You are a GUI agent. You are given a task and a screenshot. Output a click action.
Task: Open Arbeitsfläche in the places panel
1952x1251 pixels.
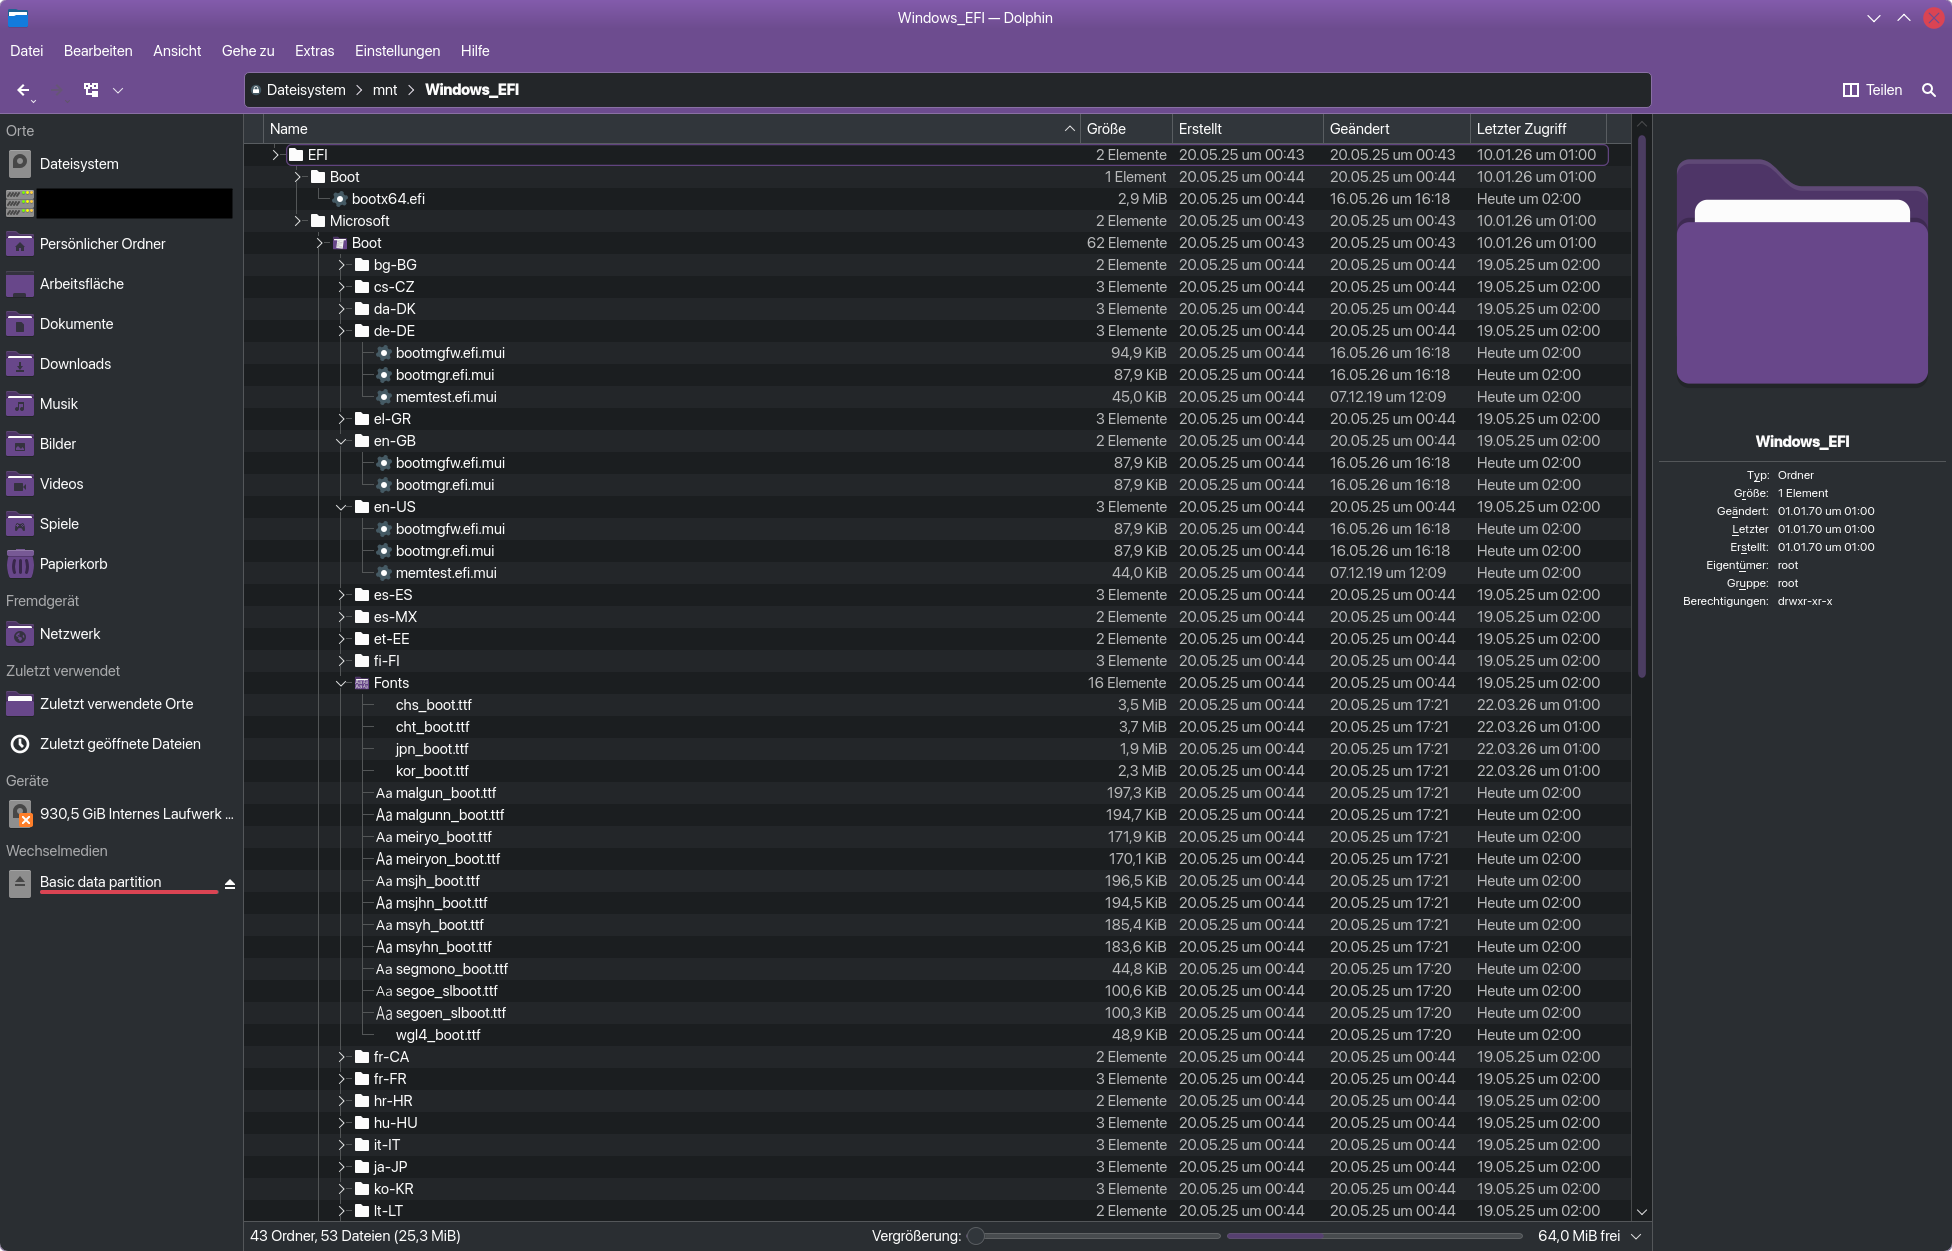[x=120, y=284]
